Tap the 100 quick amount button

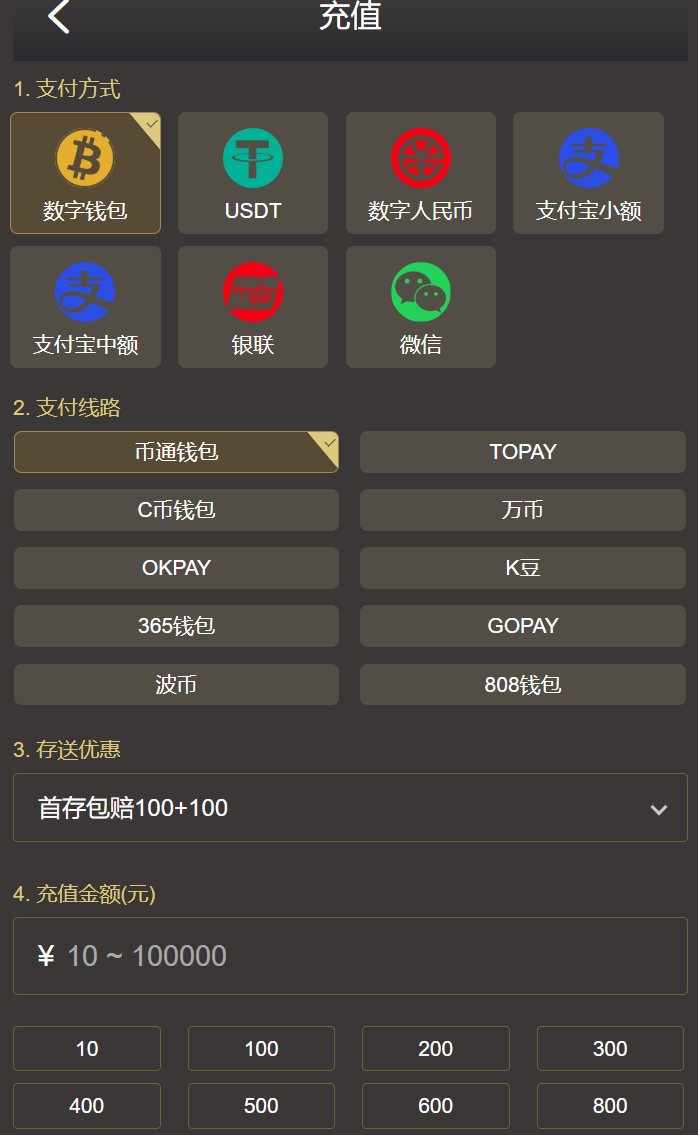click(261, 1049)
